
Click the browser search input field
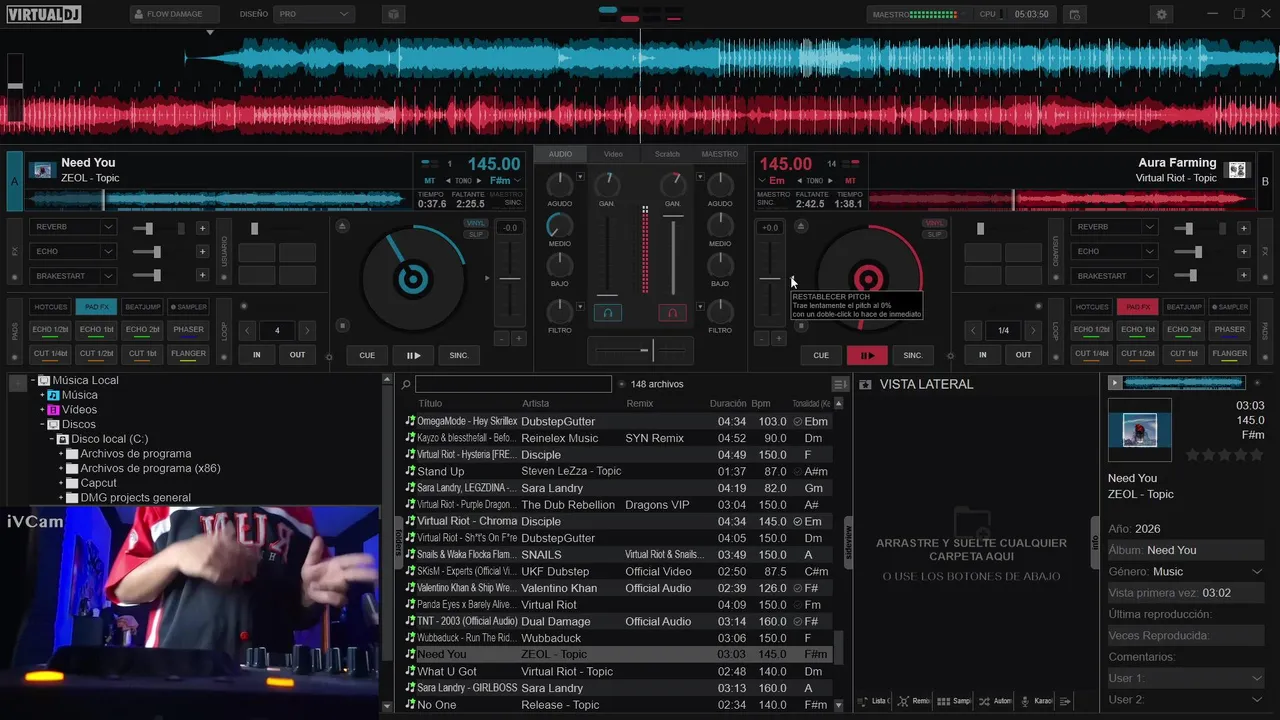[513, 384]
